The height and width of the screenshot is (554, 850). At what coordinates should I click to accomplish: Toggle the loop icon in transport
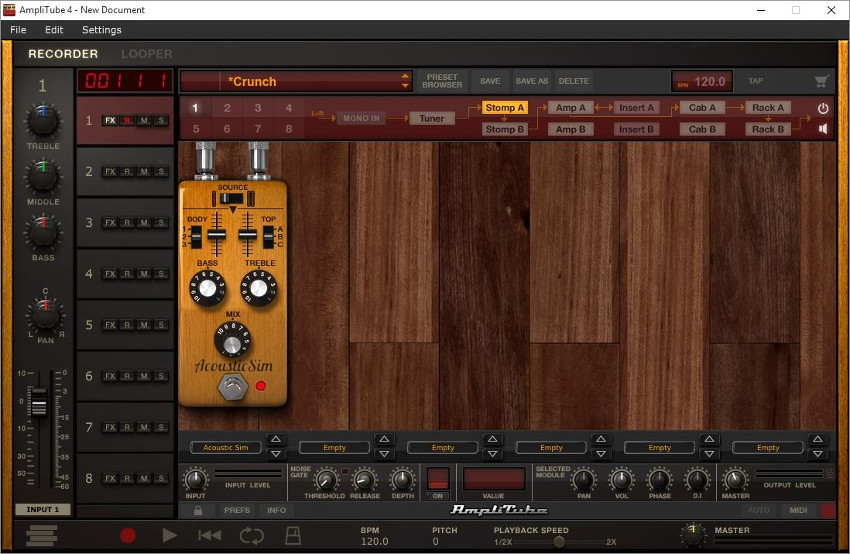252,536
